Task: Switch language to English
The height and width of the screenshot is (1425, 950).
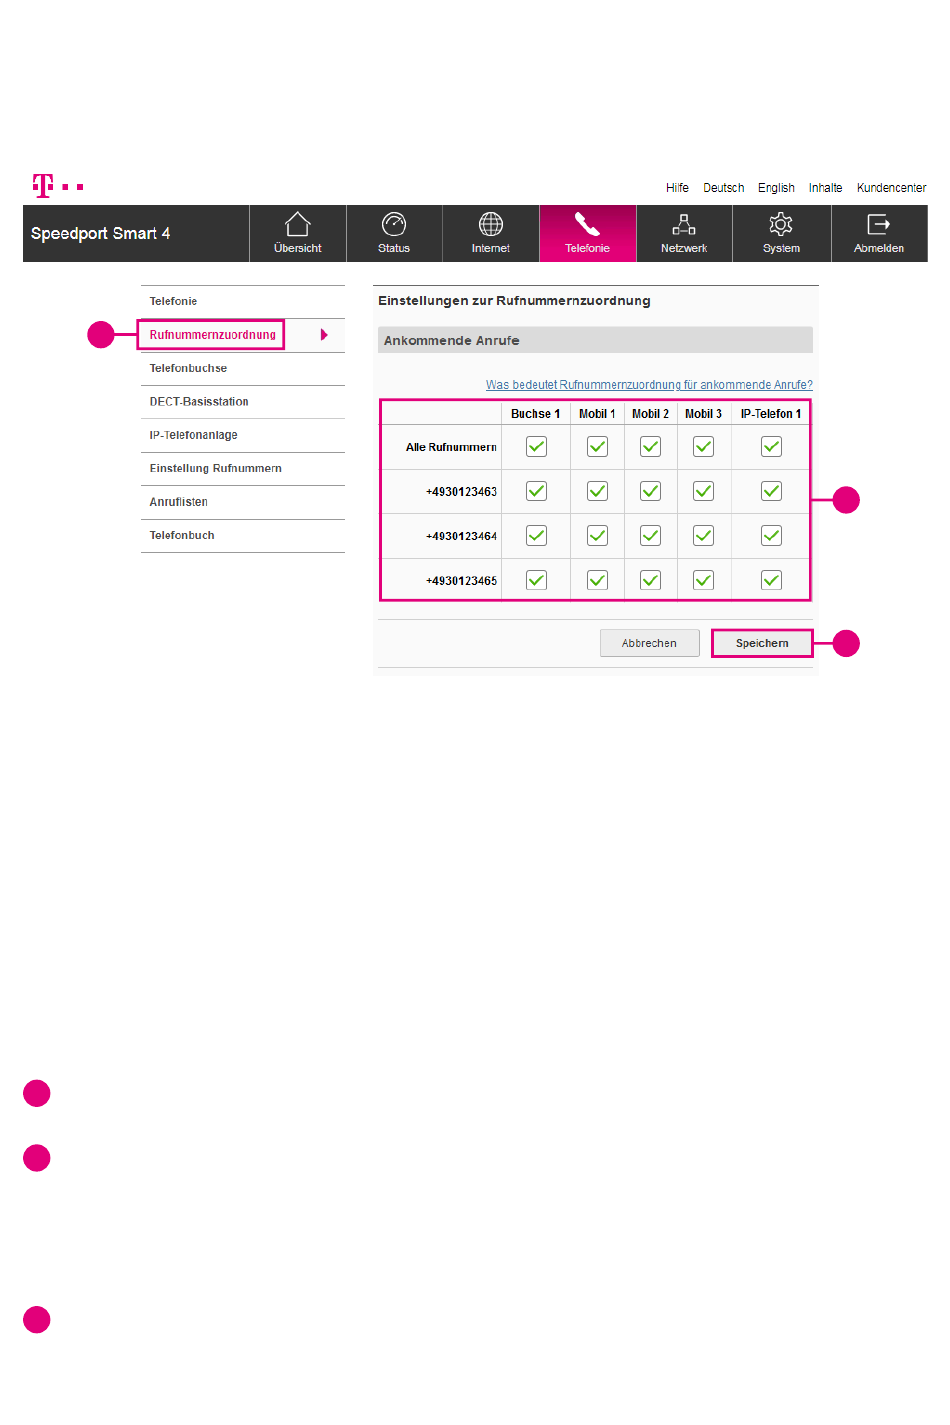Action: pos(776,188)
